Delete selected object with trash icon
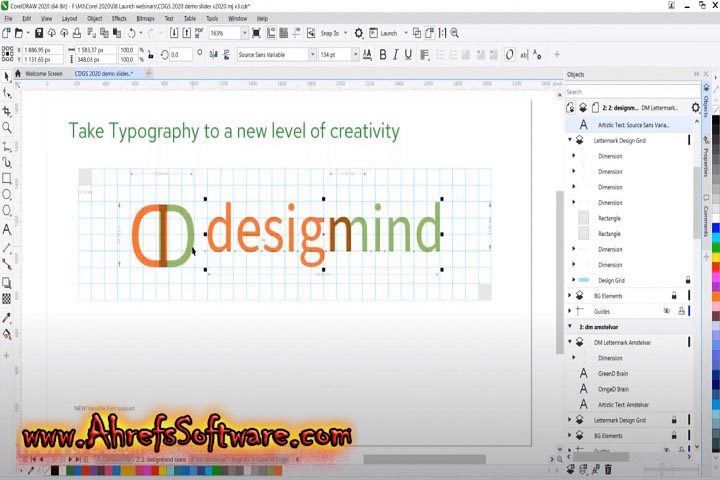Viewport: 720px width, 480px height. (608, 469)
